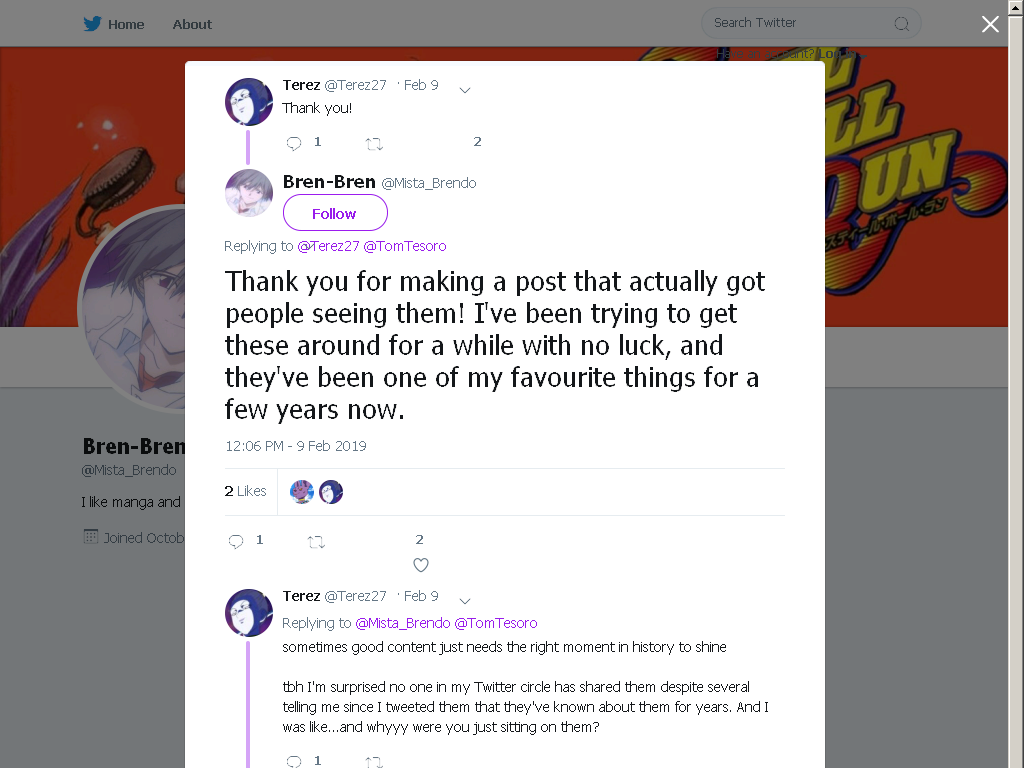Screen dimensions: 1024x768
Task: Follow Bren-Bren
Action: tap(335, 213)
